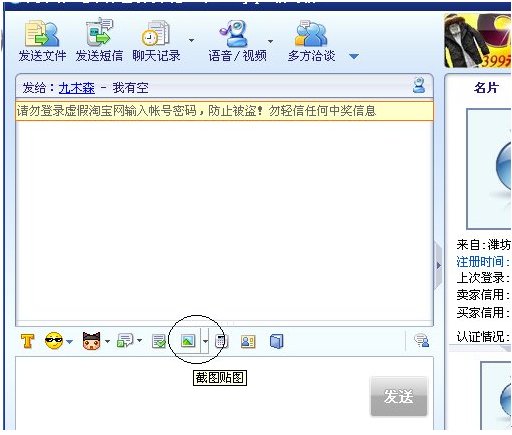Open the sunglasses emoticon picker
Viewport: 512px width, 435px height.
coord(54,341)
